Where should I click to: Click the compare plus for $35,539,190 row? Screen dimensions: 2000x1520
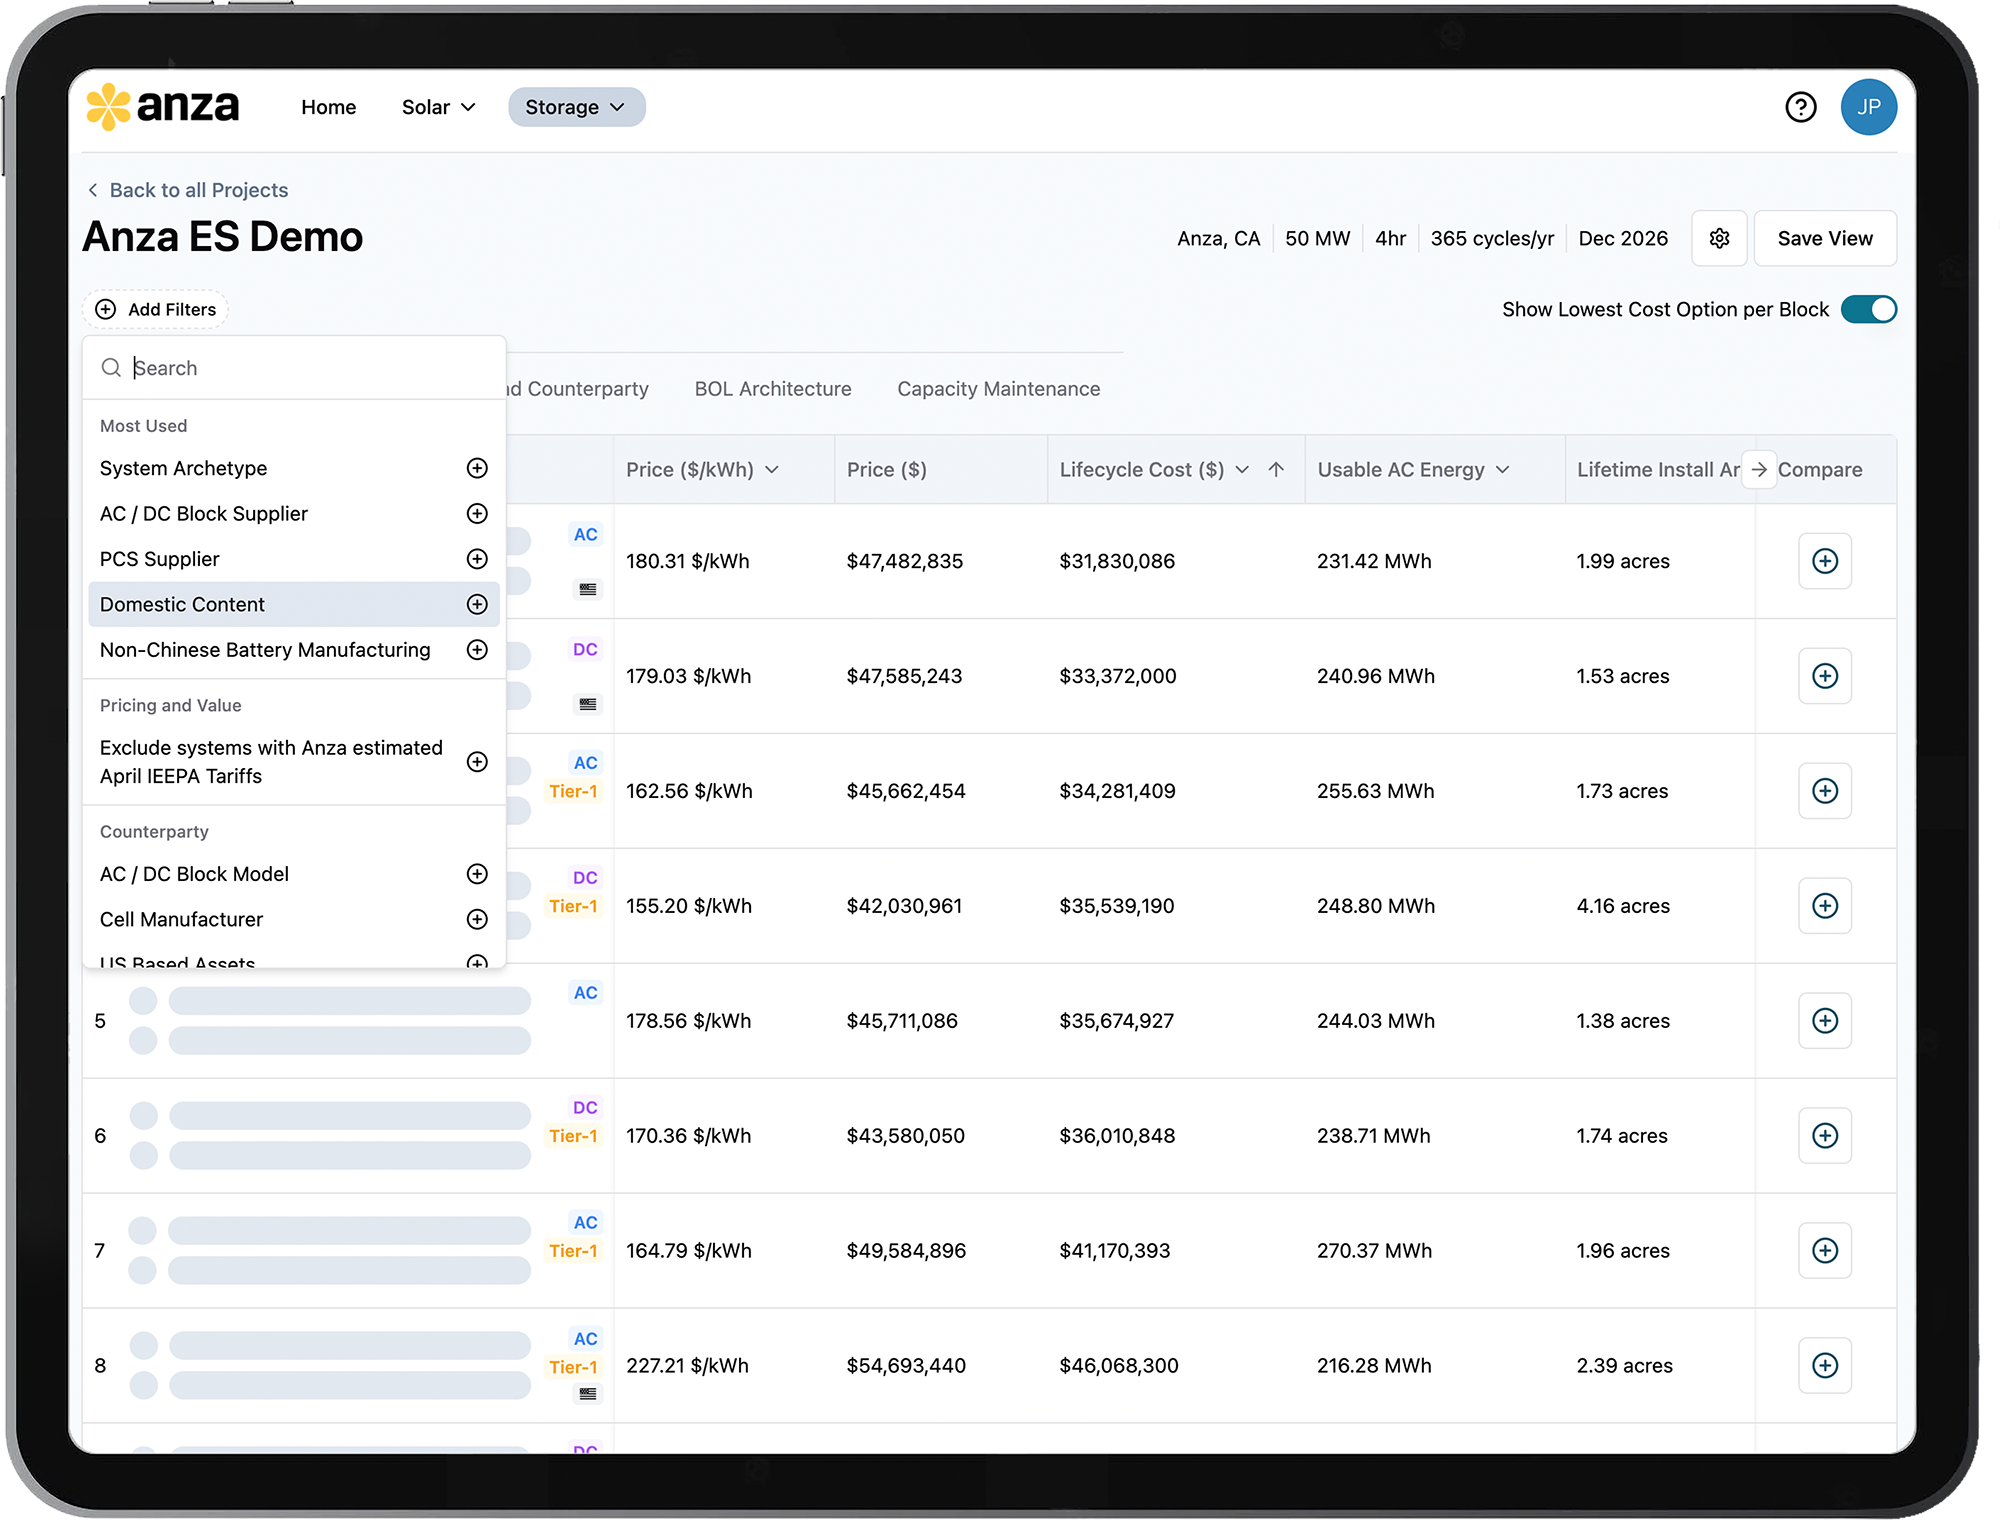(1825, 906)
